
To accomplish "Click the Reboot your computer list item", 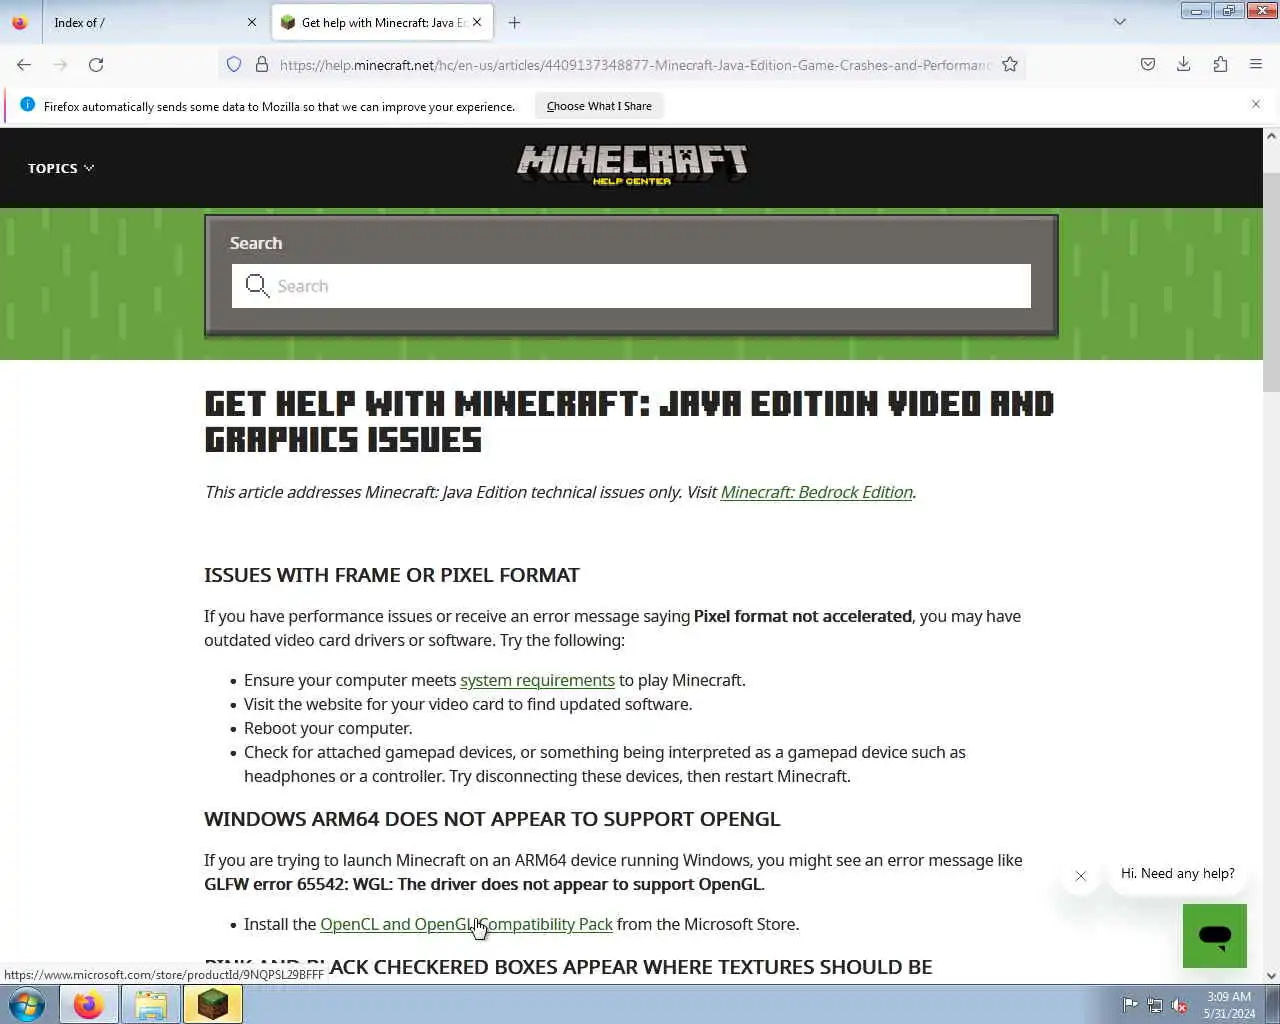I will [328, 728].
